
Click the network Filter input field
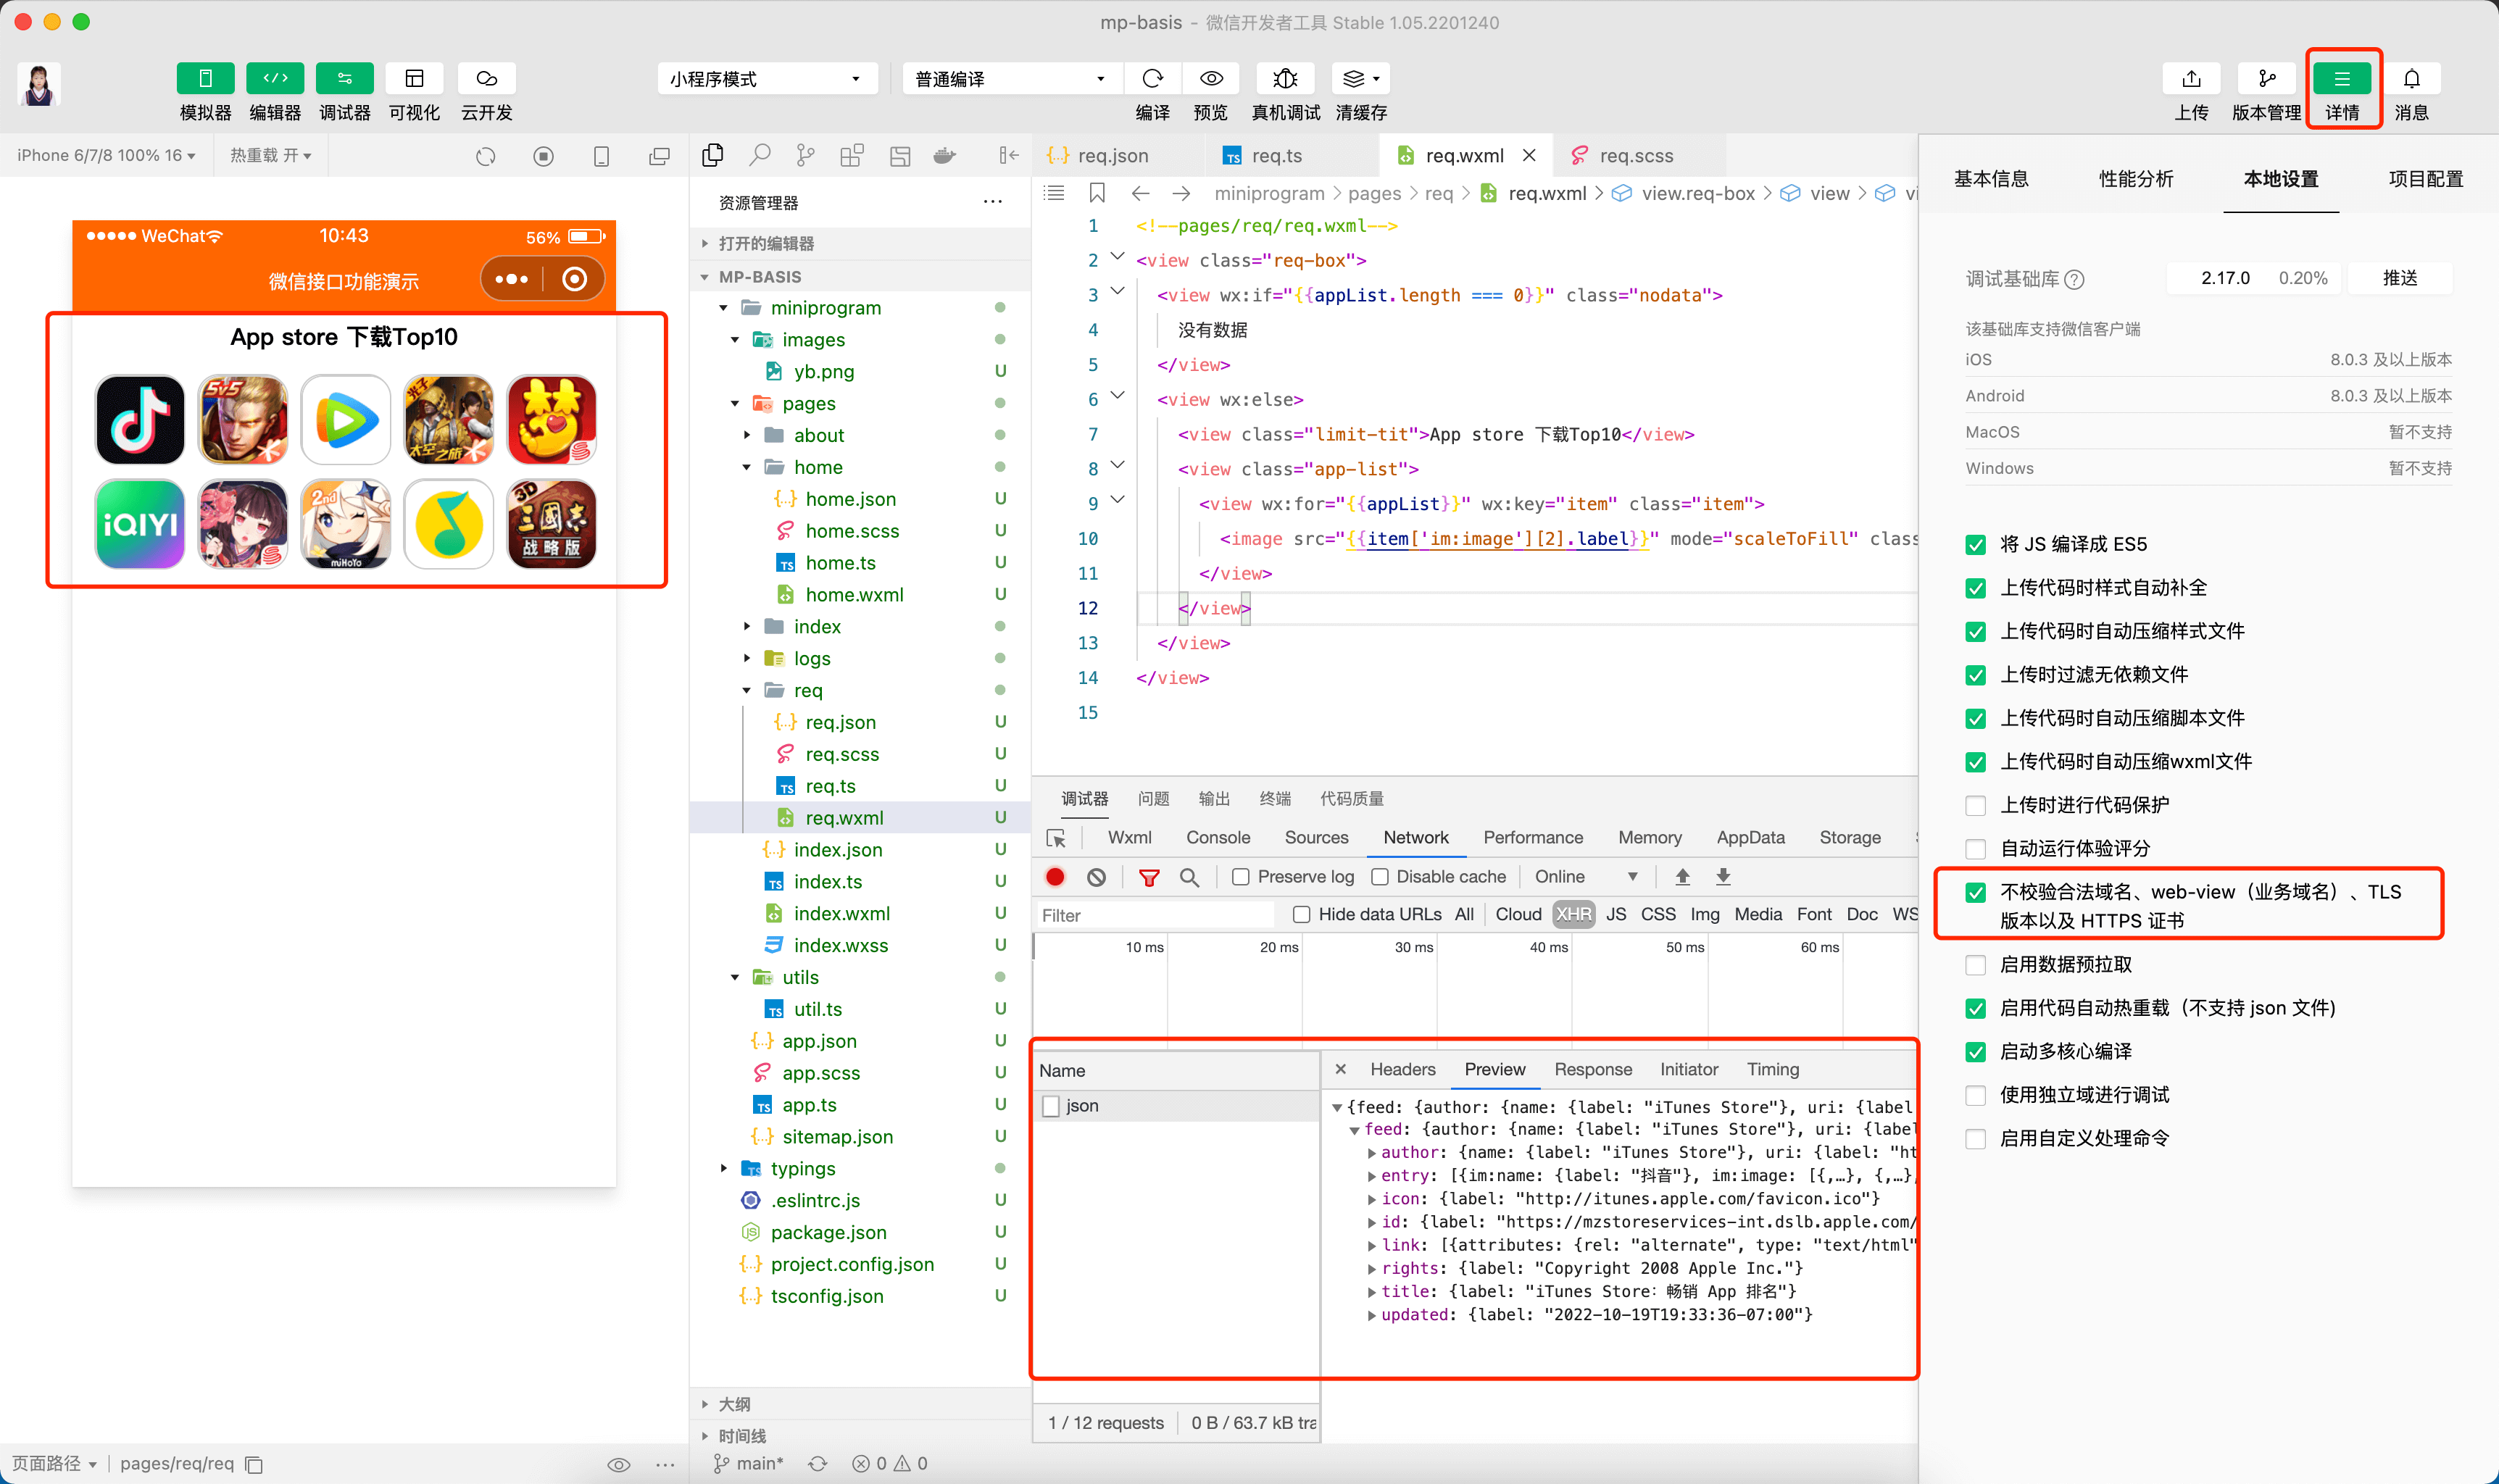coord(1154,915)
